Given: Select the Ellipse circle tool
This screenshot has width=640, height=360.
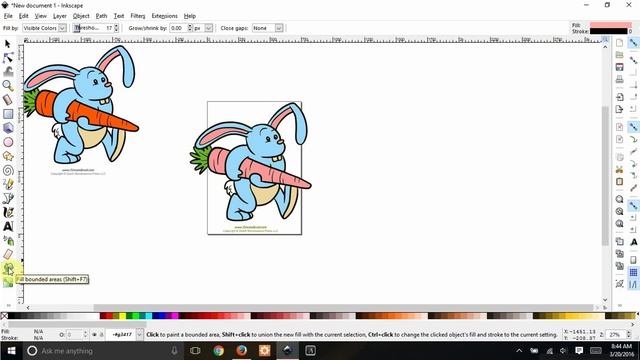Looking at the screenshot, I should (x=8, y=142).
